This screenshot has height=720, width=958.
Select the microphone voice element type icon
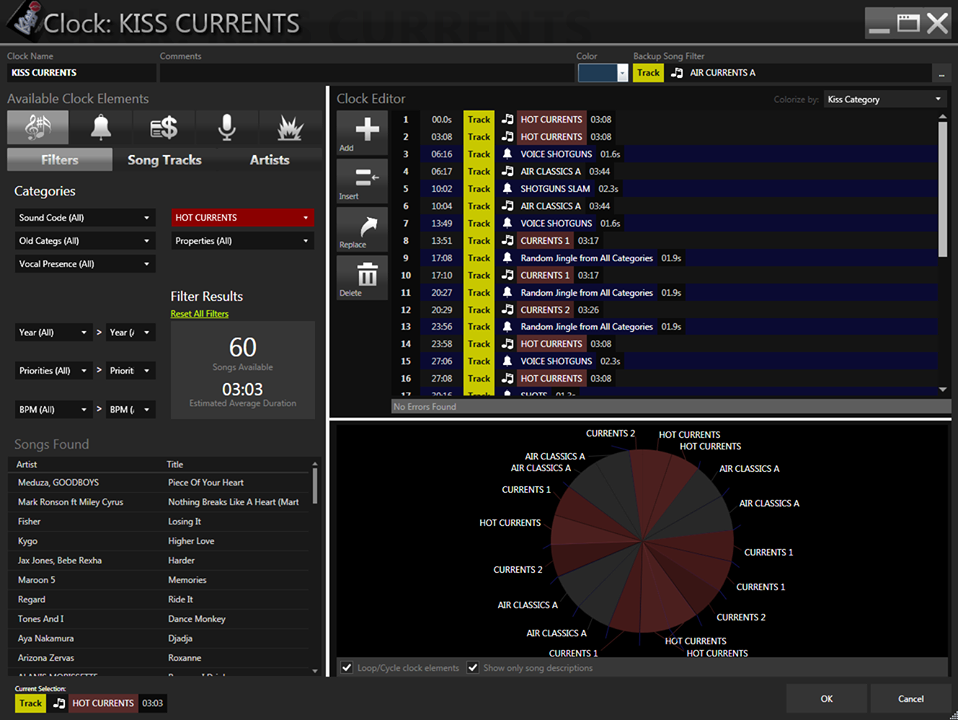pos(227,127)
